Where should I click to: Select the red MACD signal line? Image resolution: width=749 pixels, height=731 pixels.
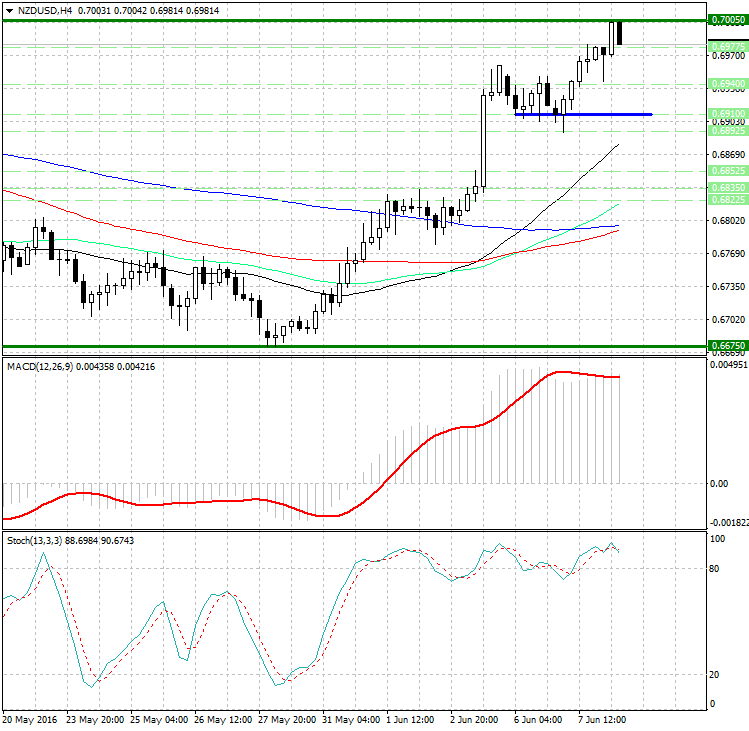click(x=401, y=462)
